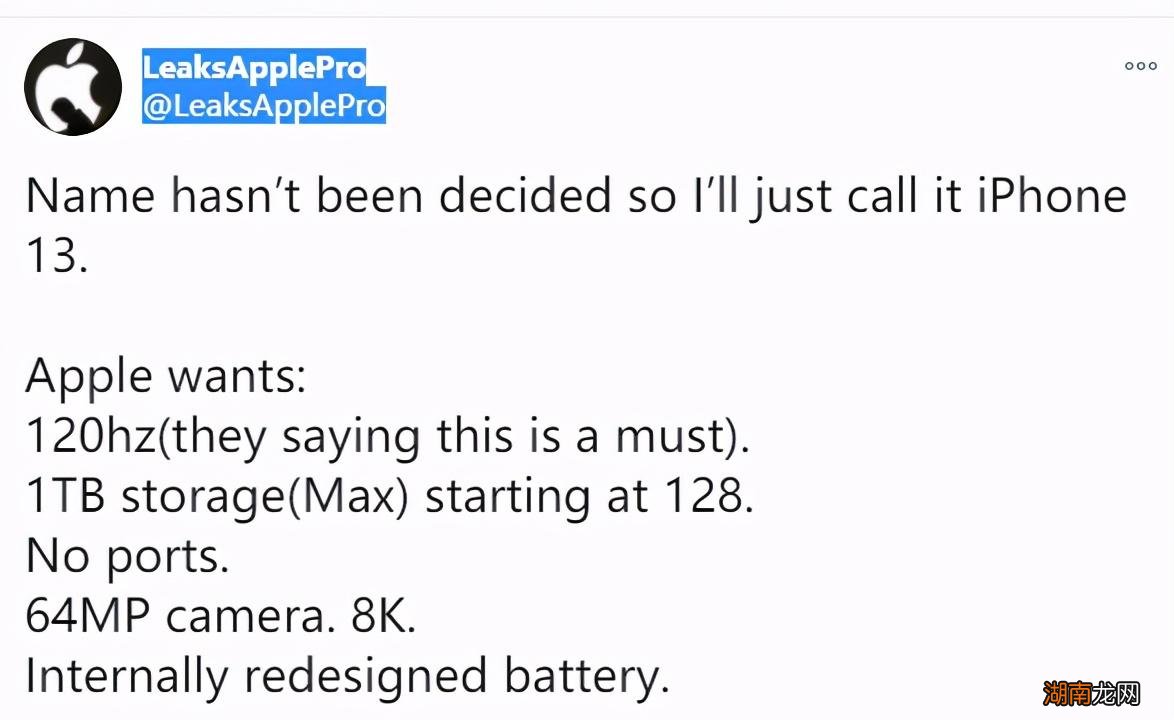
Task: Click the 湖南龙网 watermark logo
Action: tap(1093, 694)
